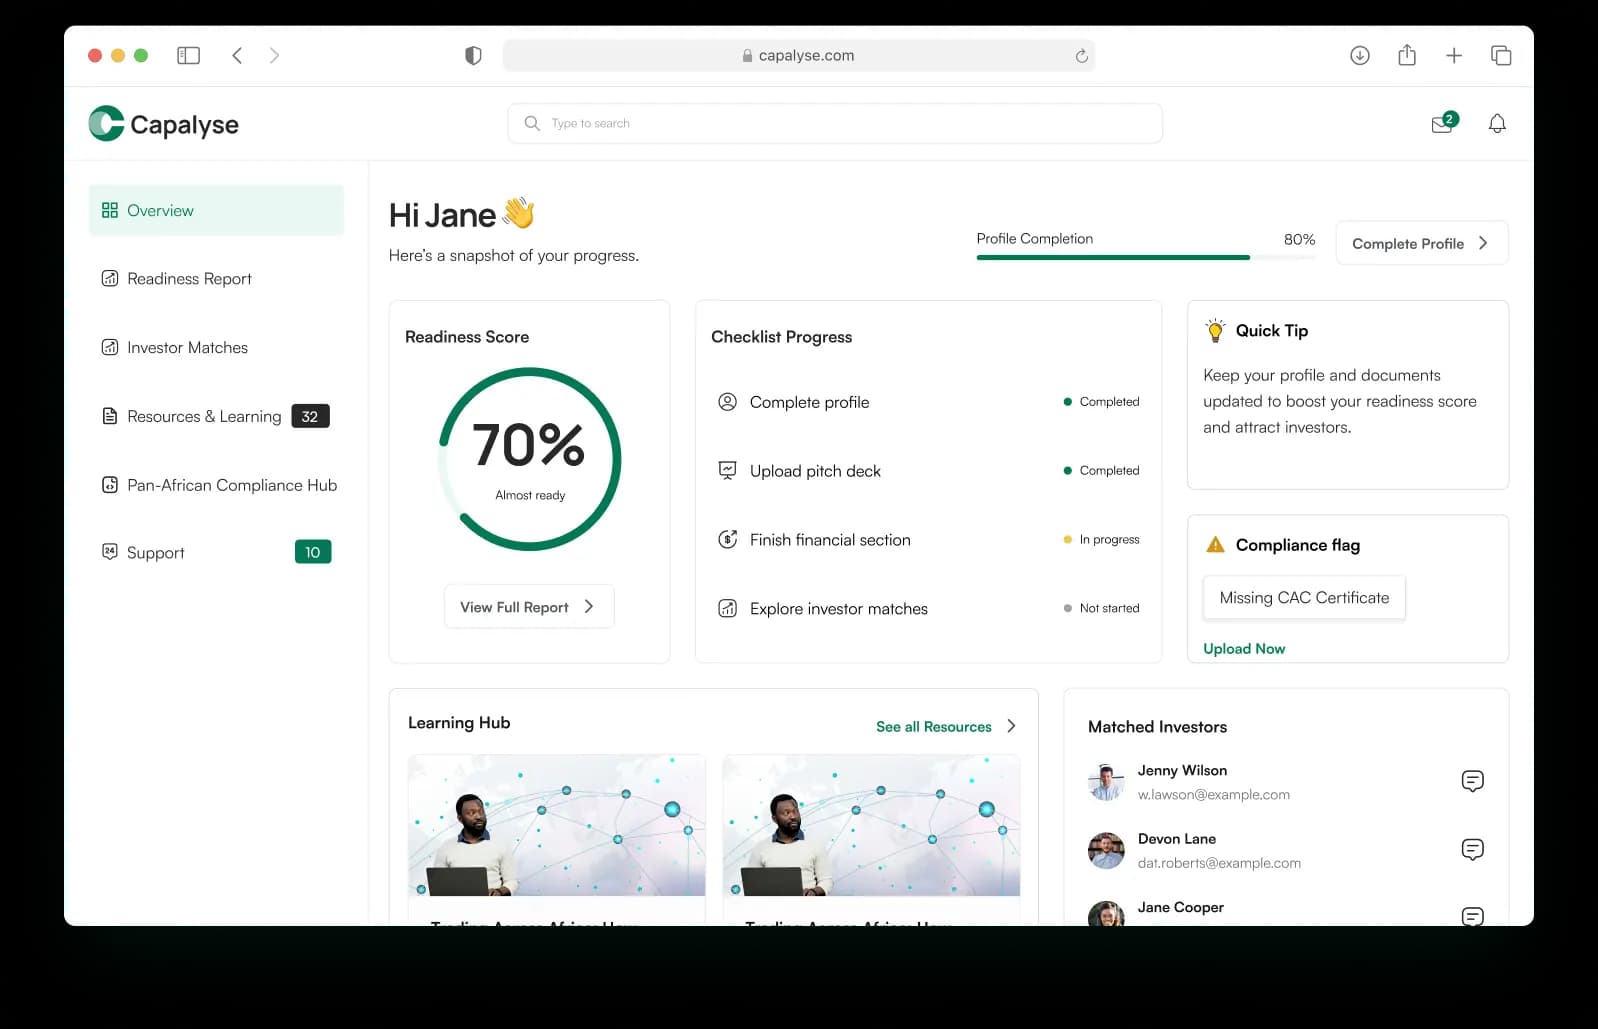Click the Not started status label
The image size is (1598, 1029).
(x=1109, y=609)
